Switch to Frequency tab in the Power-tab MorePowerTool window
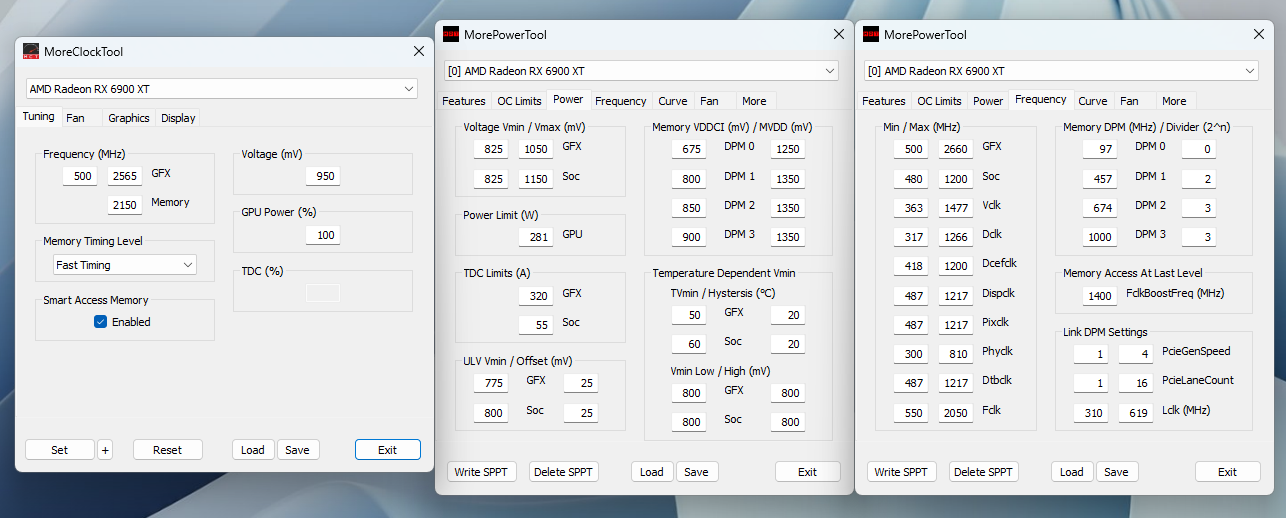The width and height of the screenshot is (1286, 518). (x=621, y=101)
